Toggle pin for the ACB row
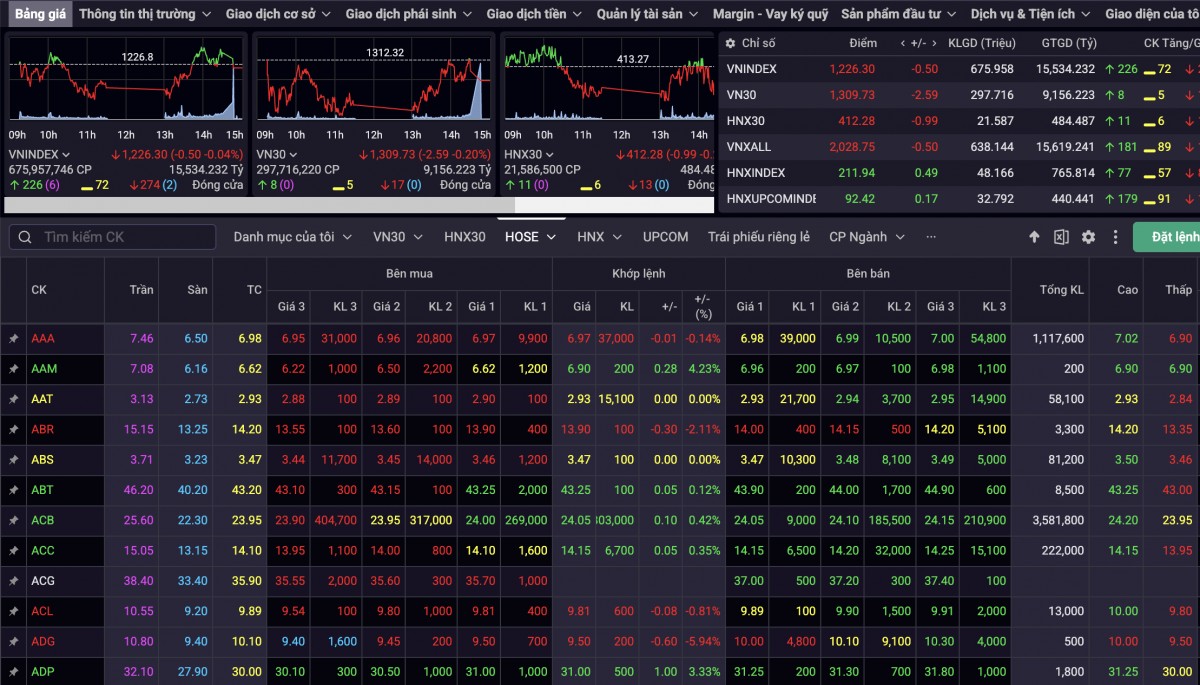The width and height of the screenshot is (1200, 685). (14, 520)
